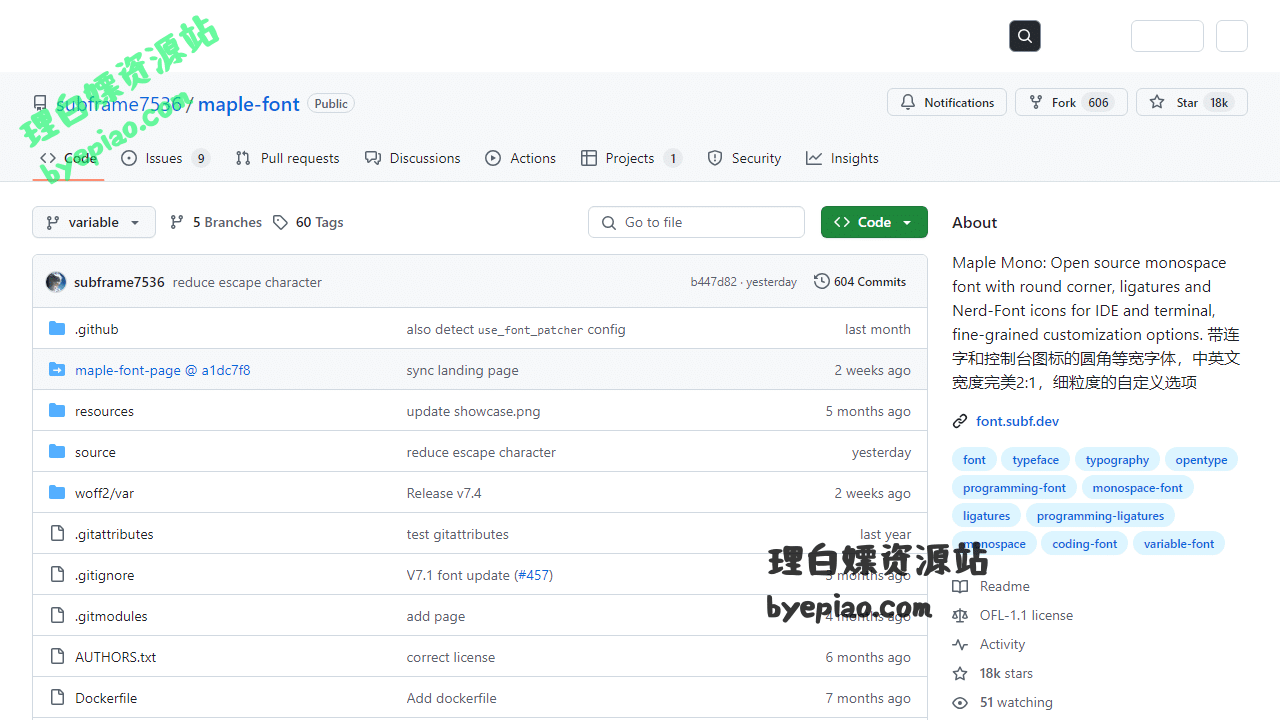Expand the variable branch dropdown
The height and width of the screenshot is (720, 1280).
[94, 222]
